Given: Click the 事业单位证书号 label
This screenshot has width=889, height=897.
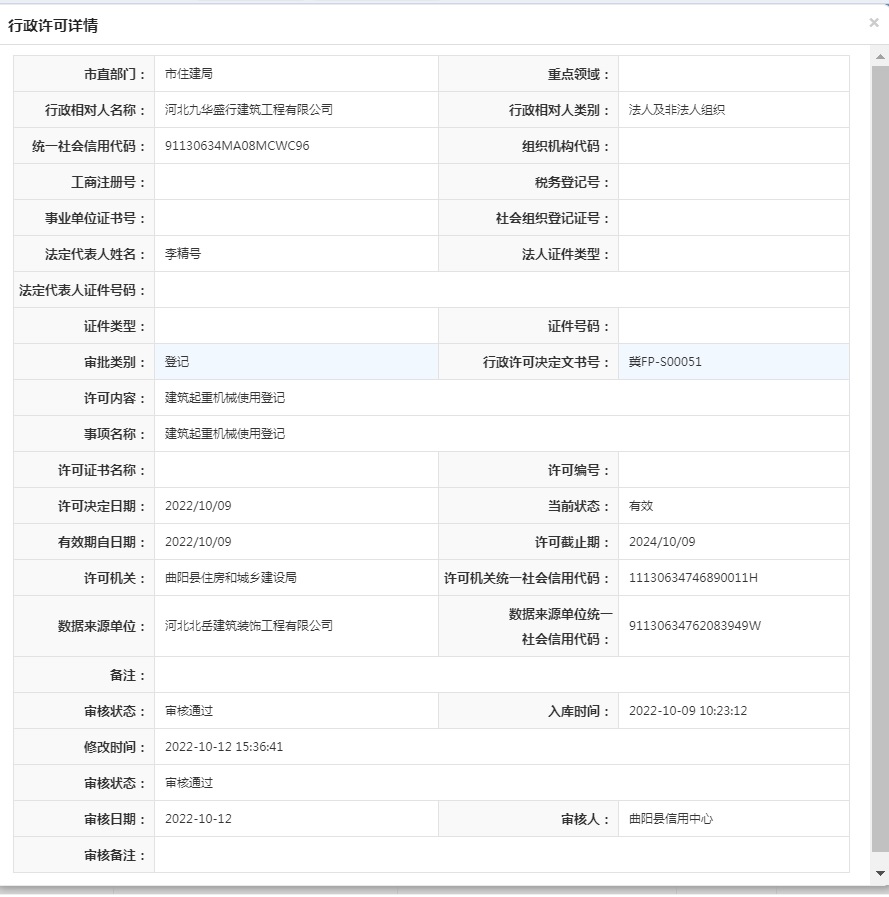Looking at the screenshot, I should [95, 218].
